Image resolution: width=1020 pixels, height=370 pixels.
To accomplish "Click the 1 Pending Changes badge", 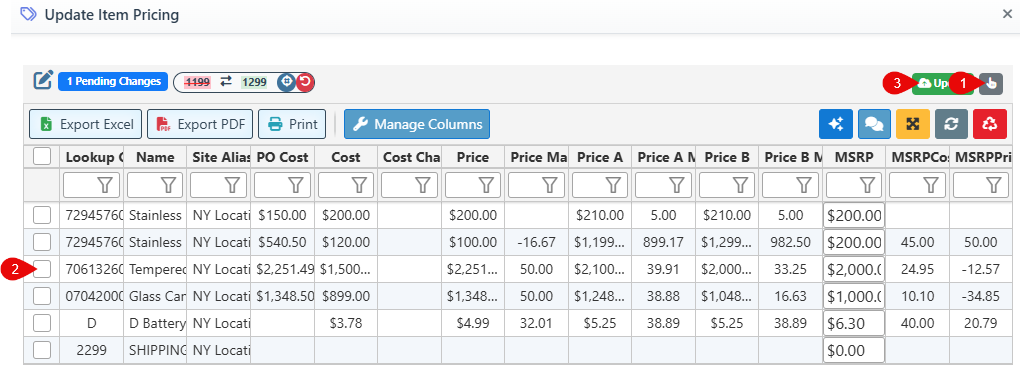I will click(113, 81).
